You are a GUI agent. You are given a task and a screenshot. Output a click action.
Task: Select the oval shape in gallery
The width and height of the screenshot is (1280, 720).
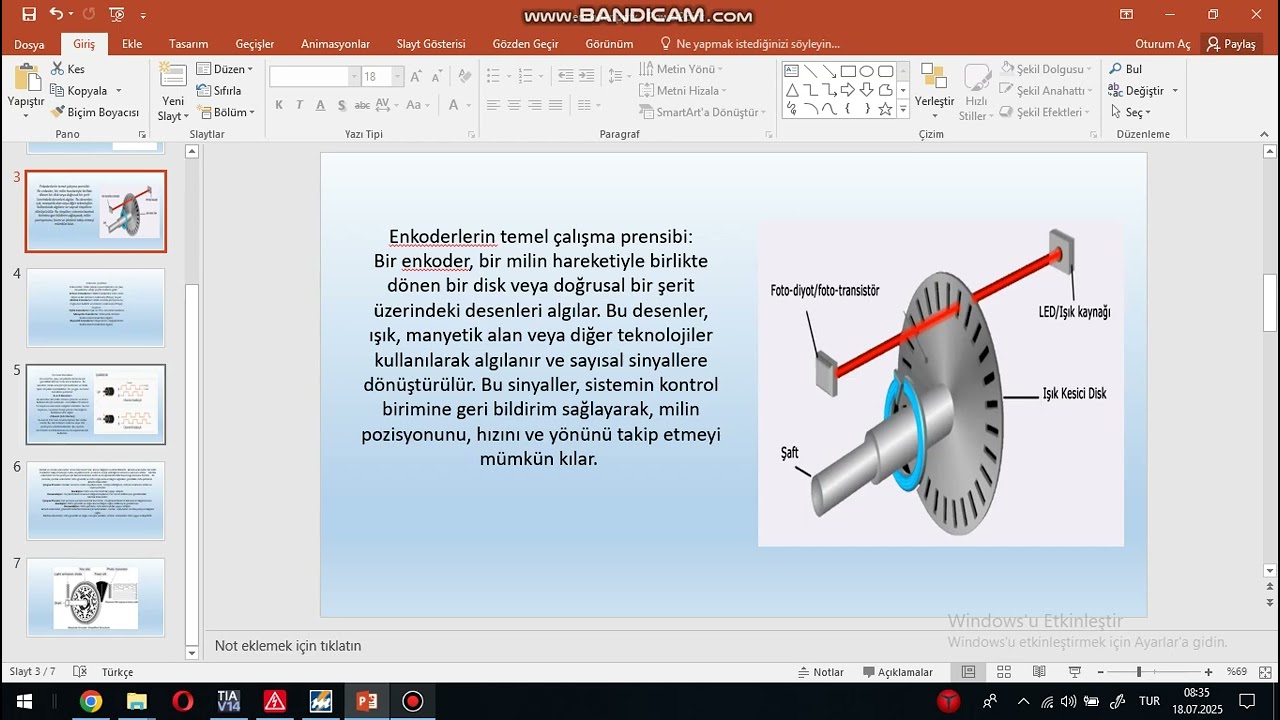coord(867,71)
